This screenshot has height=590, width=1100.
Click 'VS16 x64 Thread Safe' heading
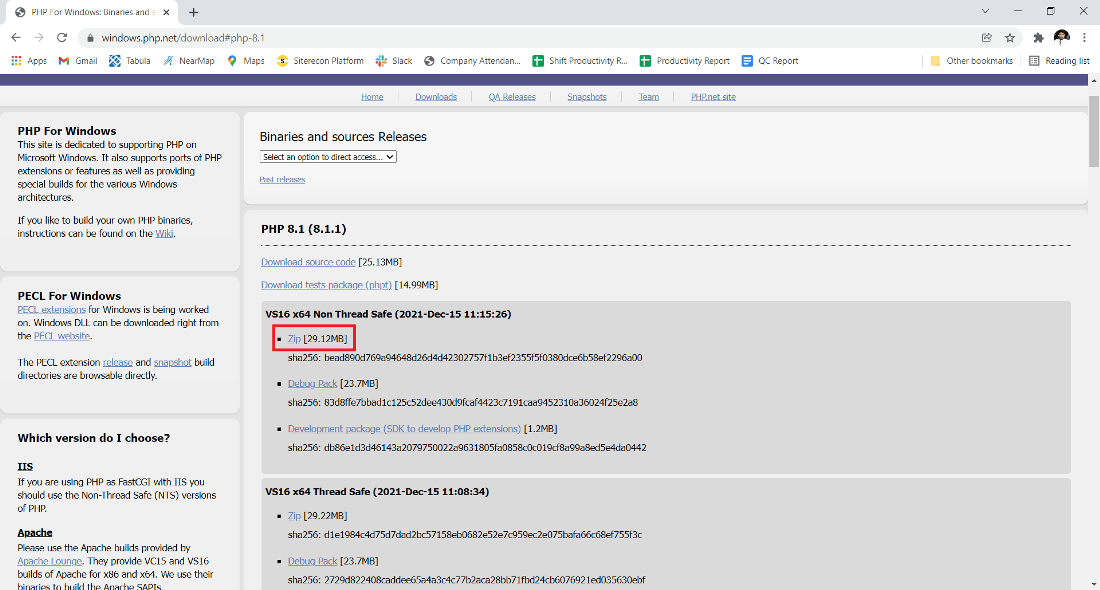pyautogui.click(x=377, y=492)
